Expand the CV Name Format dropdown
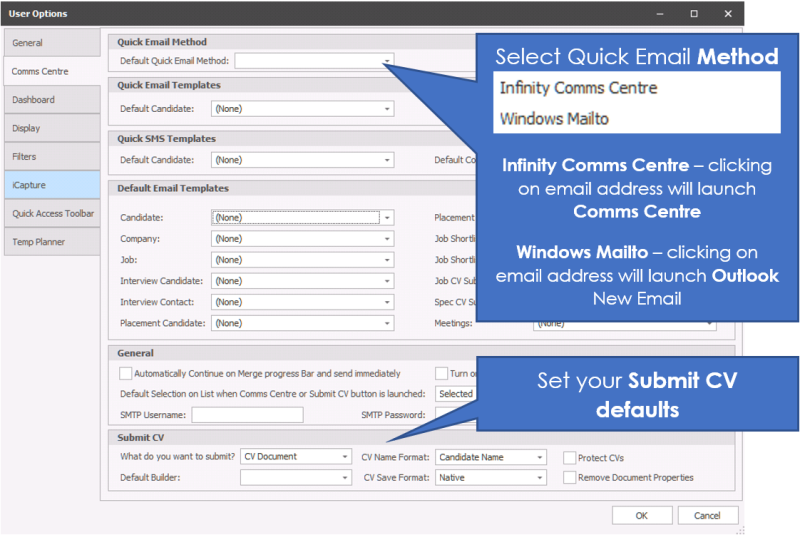The height and width of the screenshot is (535, 800). tap(540, 457)
